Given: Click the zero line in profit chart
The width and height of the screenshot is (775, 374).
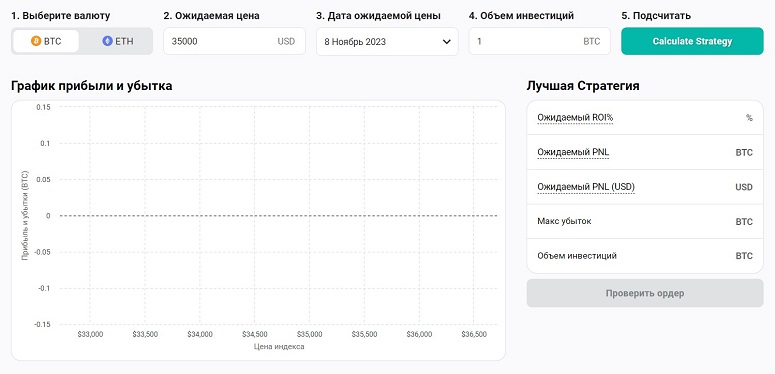Looking at the screenshot, I should point(278,216).
